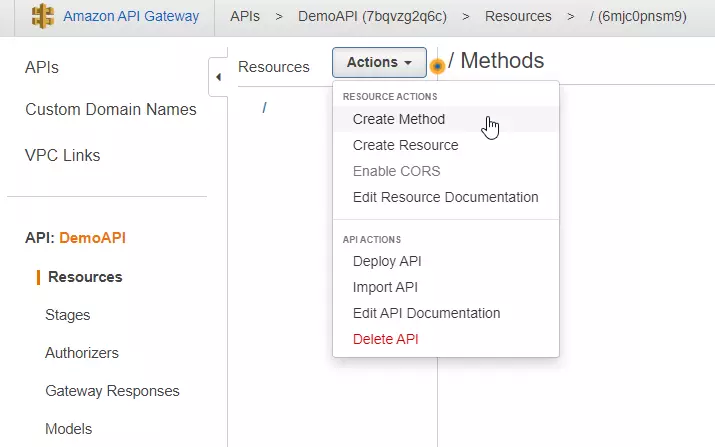Open Custom Domain Names in the sidebar
The image size is (715, 447).
coord(111,109)
